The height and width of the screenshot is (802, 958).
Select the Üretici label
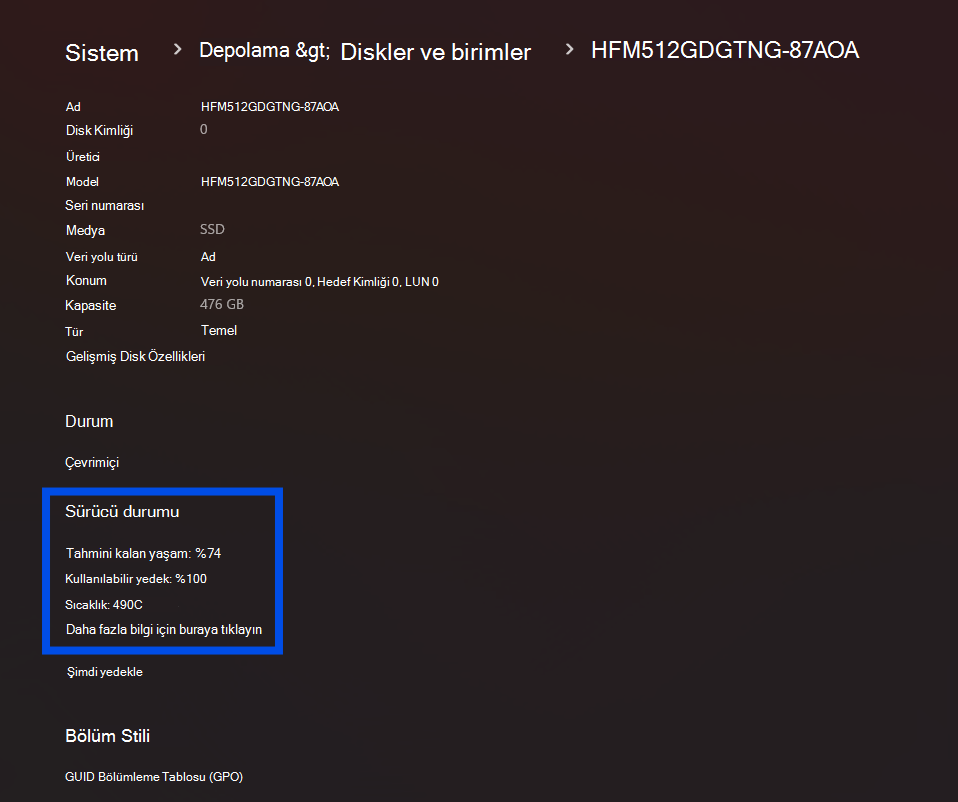[x=82, y=157]
